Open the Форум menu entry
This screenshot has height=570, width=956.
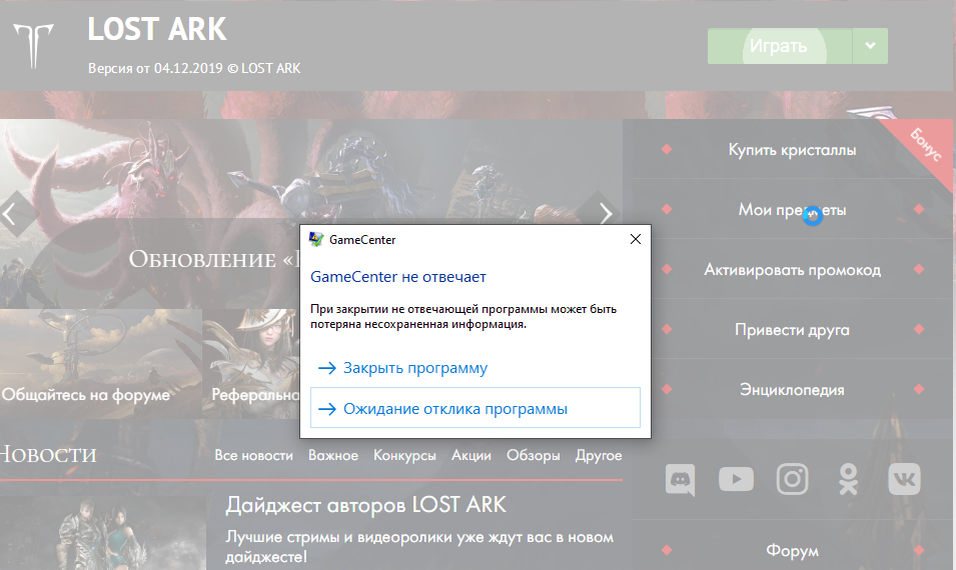click(x=792, y=550)
